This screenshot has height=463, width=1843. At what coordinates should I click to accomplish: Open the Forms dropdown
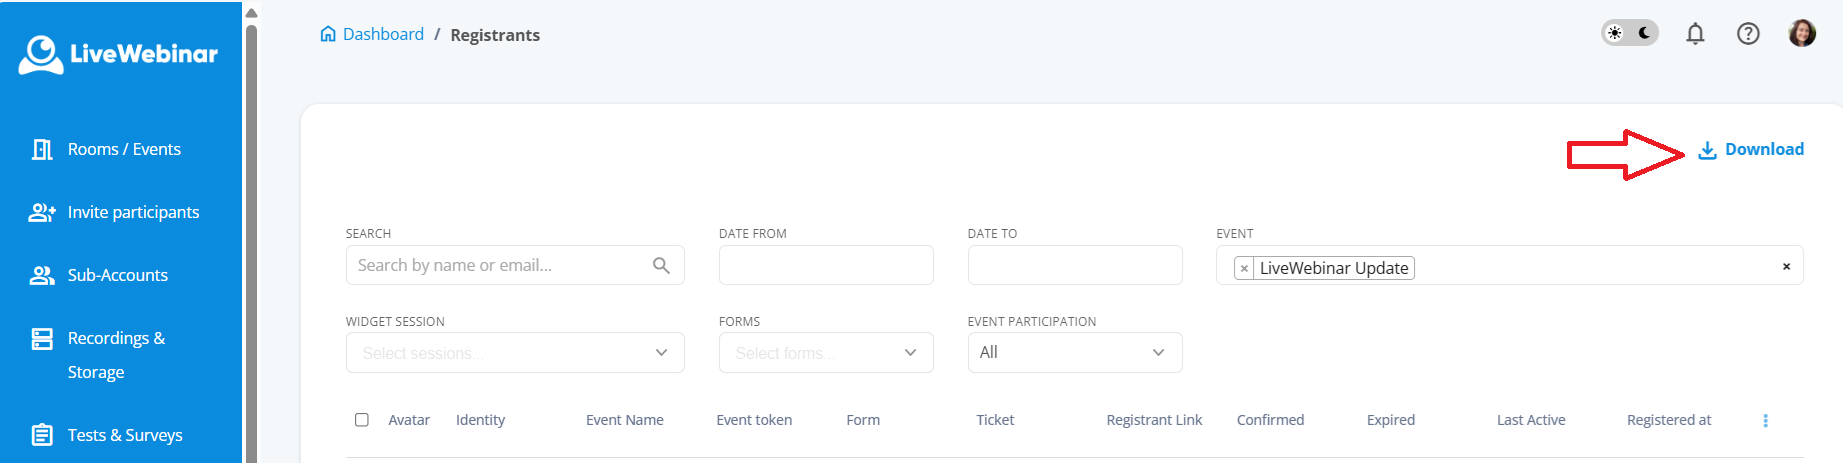pos(826,353)
